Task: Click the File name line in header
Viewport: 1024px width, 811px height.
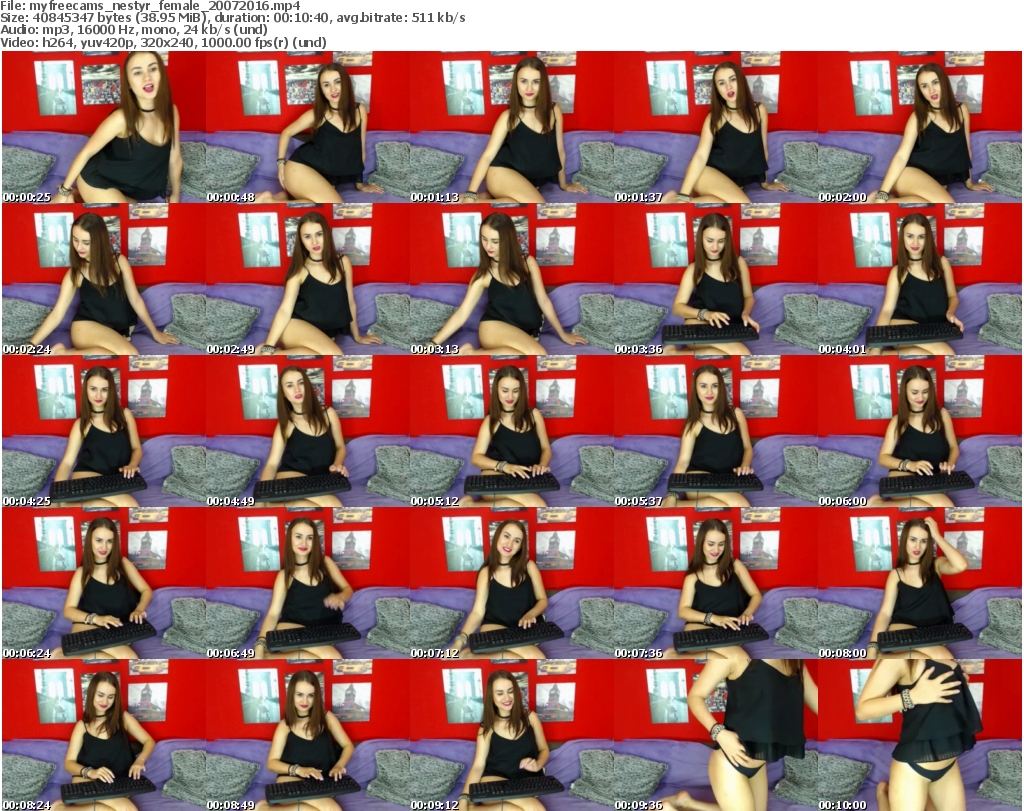Action: coord(150,6)
